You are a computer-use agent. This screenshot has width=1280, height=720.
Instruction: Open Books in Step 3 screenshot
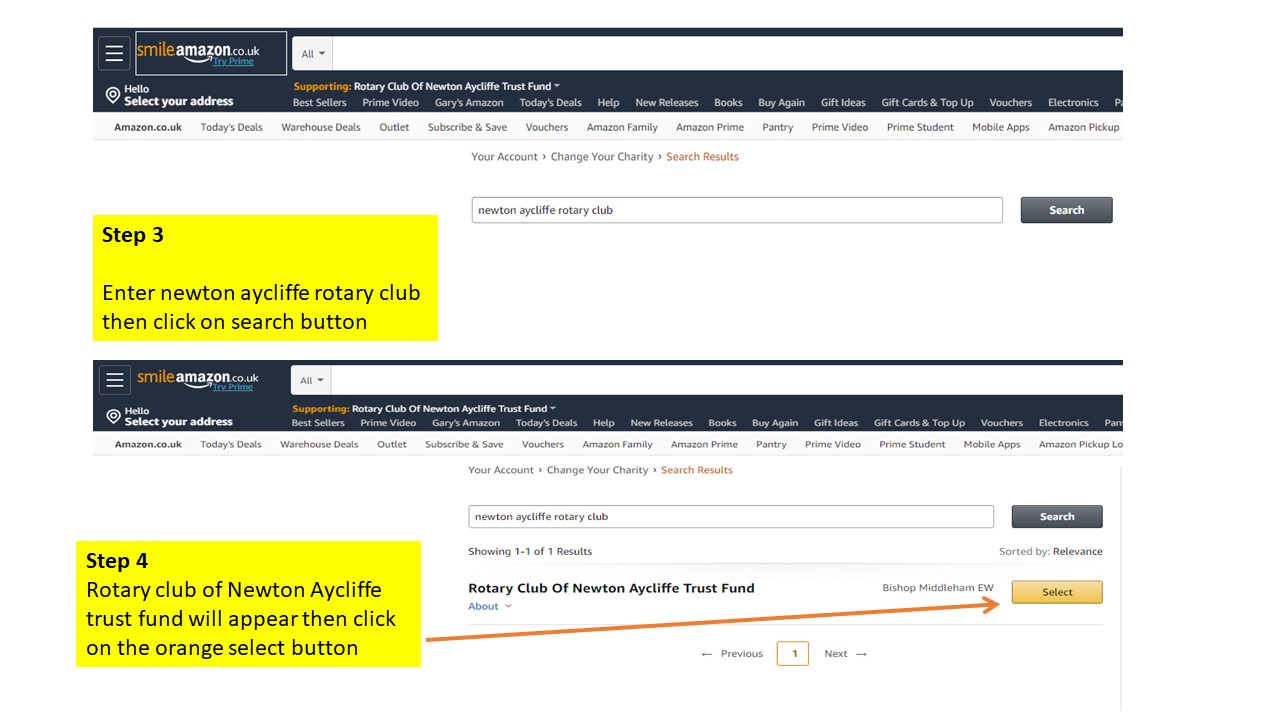point(728,102)
